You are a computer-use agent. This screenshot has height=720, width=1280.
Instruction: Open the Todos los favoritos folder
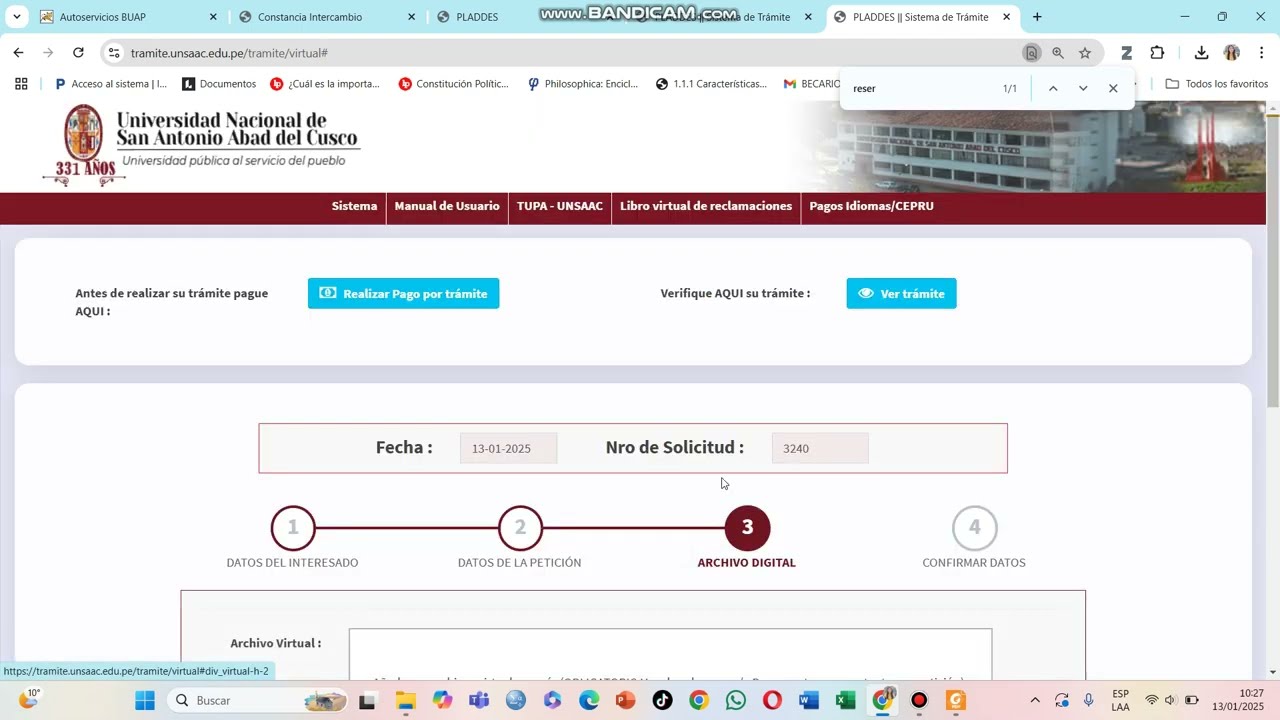[x=1217, y=84]
